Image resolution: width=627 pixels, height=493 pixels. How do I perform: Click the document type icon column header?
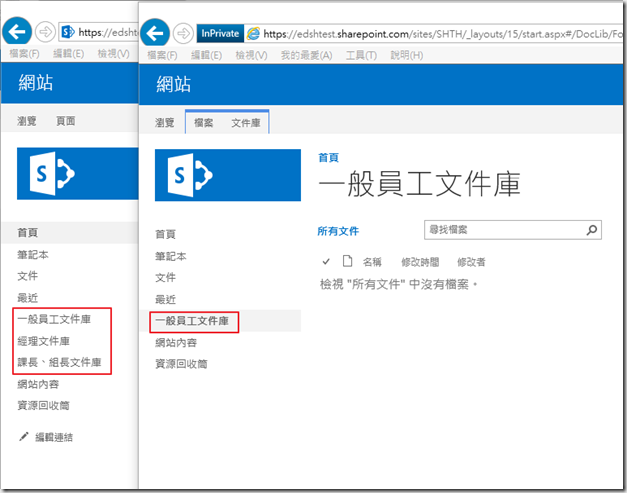tap(347, 261)
